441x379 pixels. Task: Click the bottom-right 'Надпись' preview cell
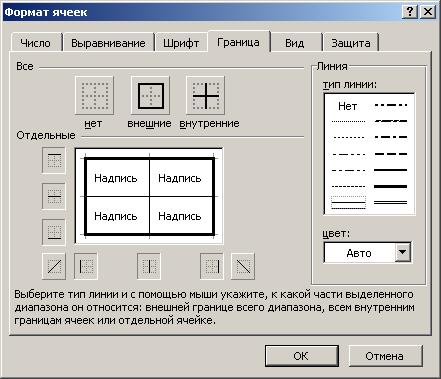pyautogui.click(x=180, y=216)
